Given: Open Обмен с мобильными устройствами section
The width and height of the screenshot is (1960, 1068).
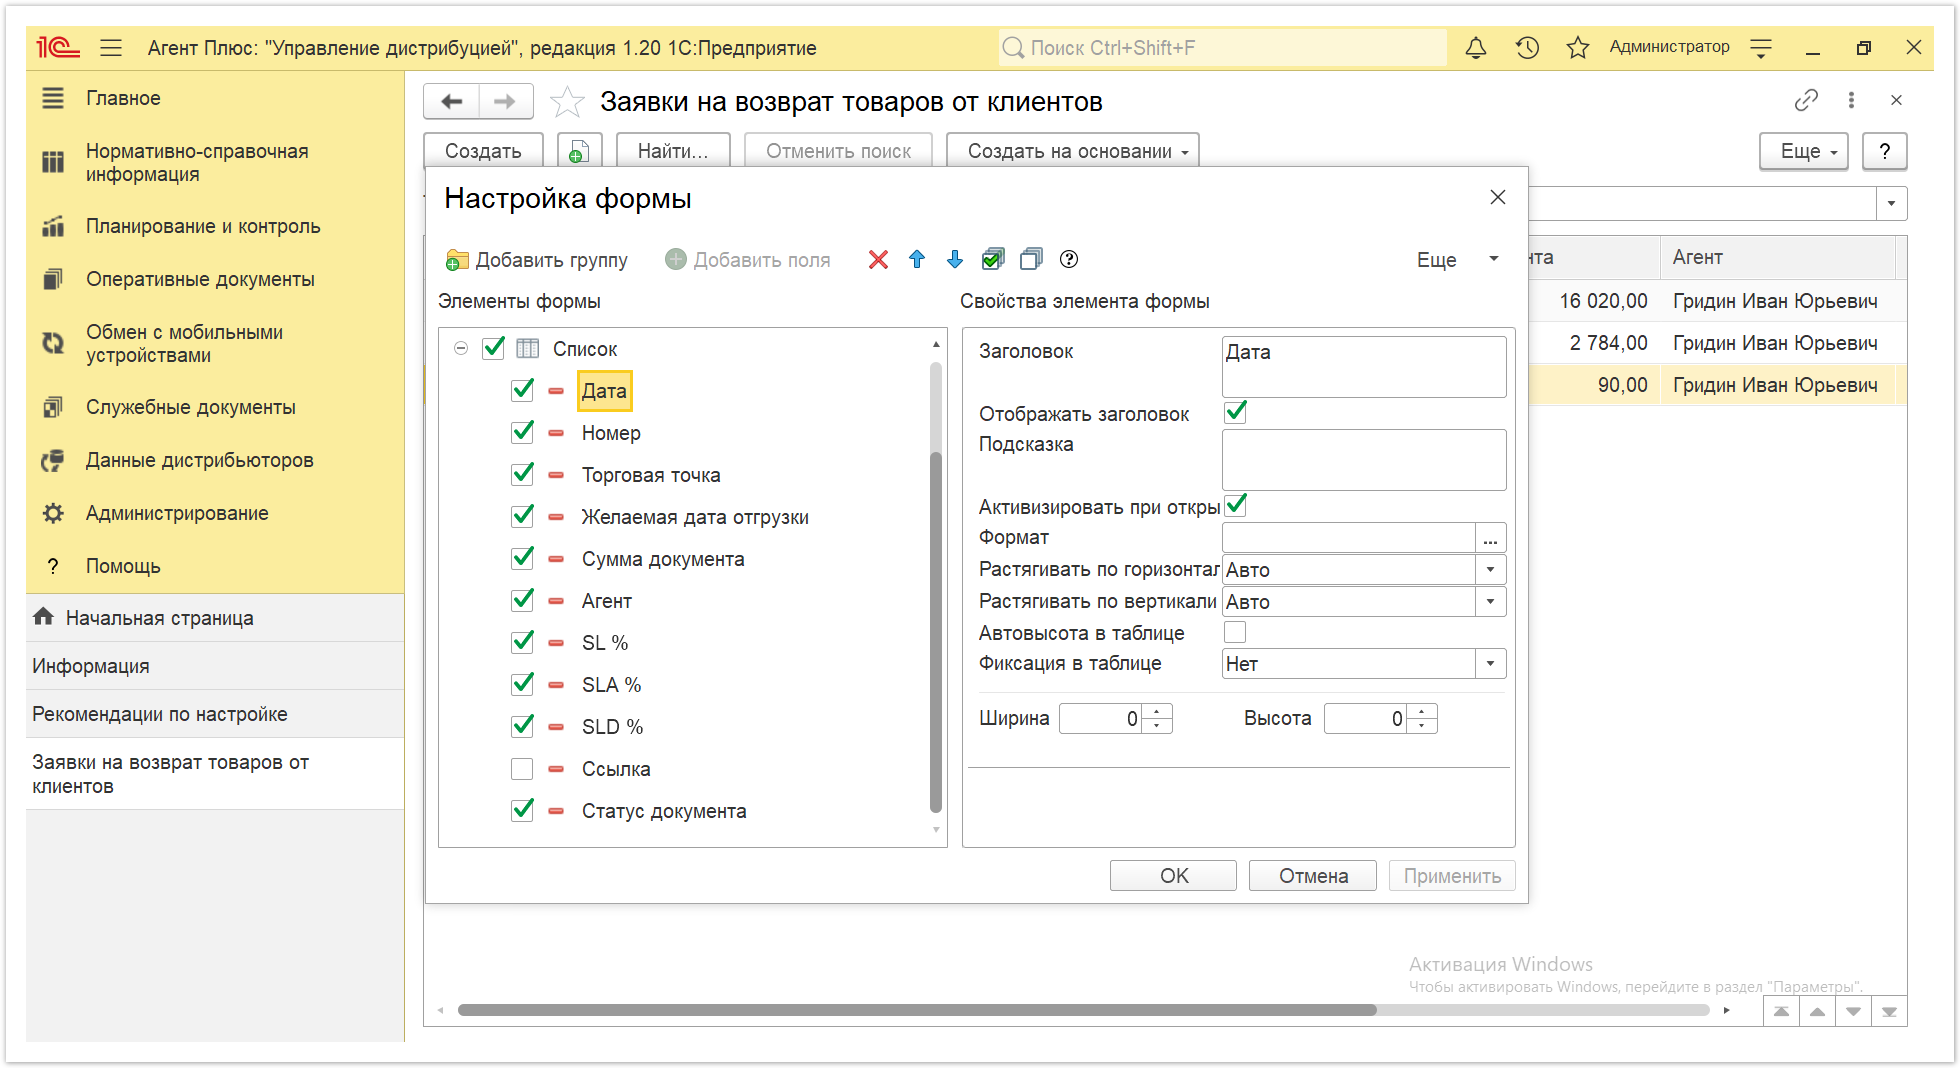Looking at the screenshot, I should (x=184, y=344).
